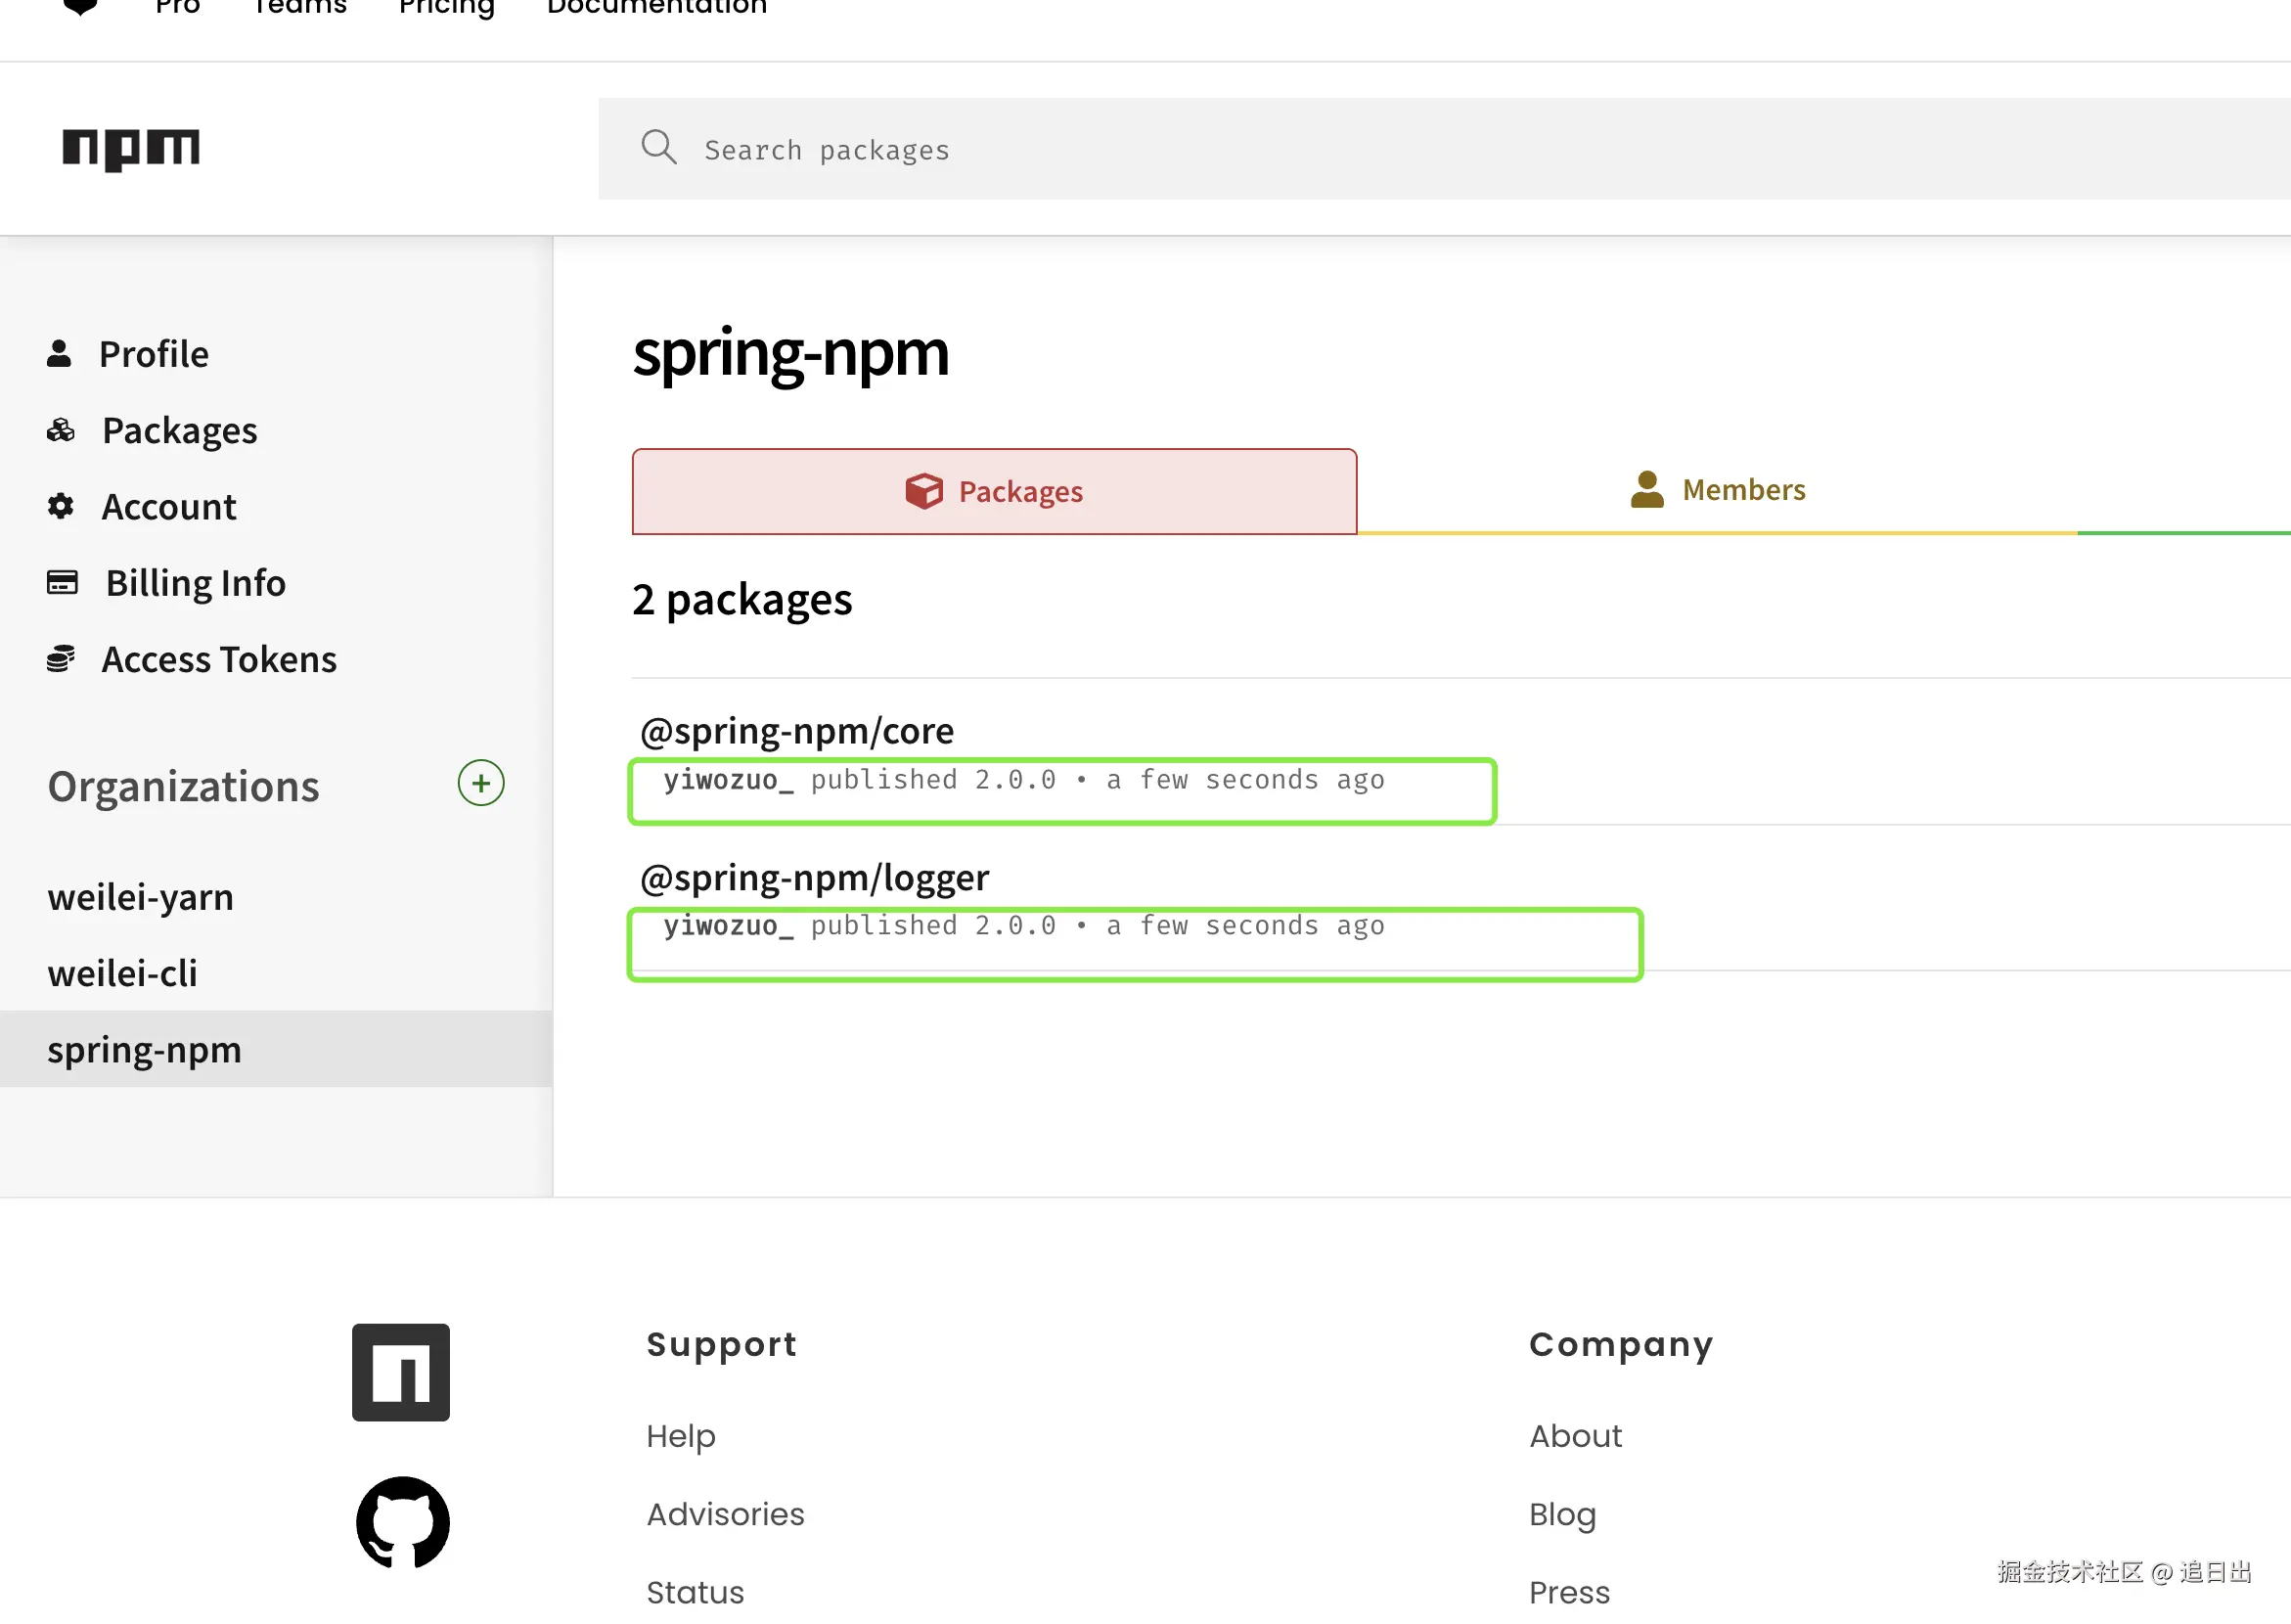Click the Profile person icon in sidebar
The image size is (2291, 1624).
(59, 354)
